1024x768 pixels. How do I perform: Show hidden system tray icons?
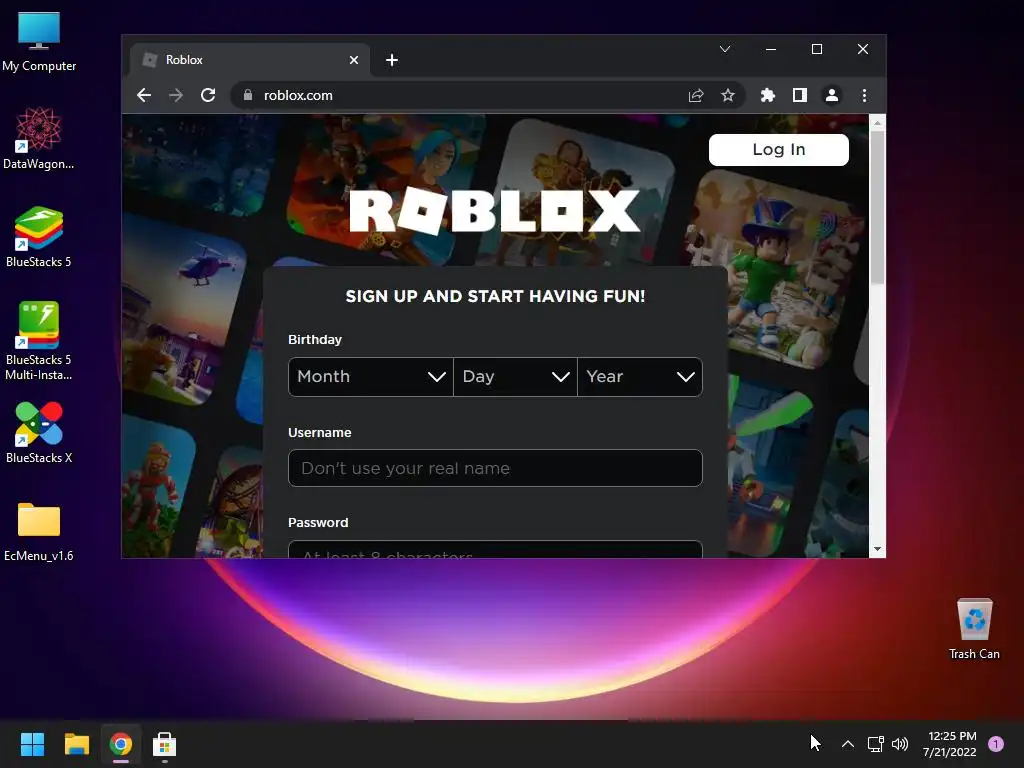(x=848, y=744)
